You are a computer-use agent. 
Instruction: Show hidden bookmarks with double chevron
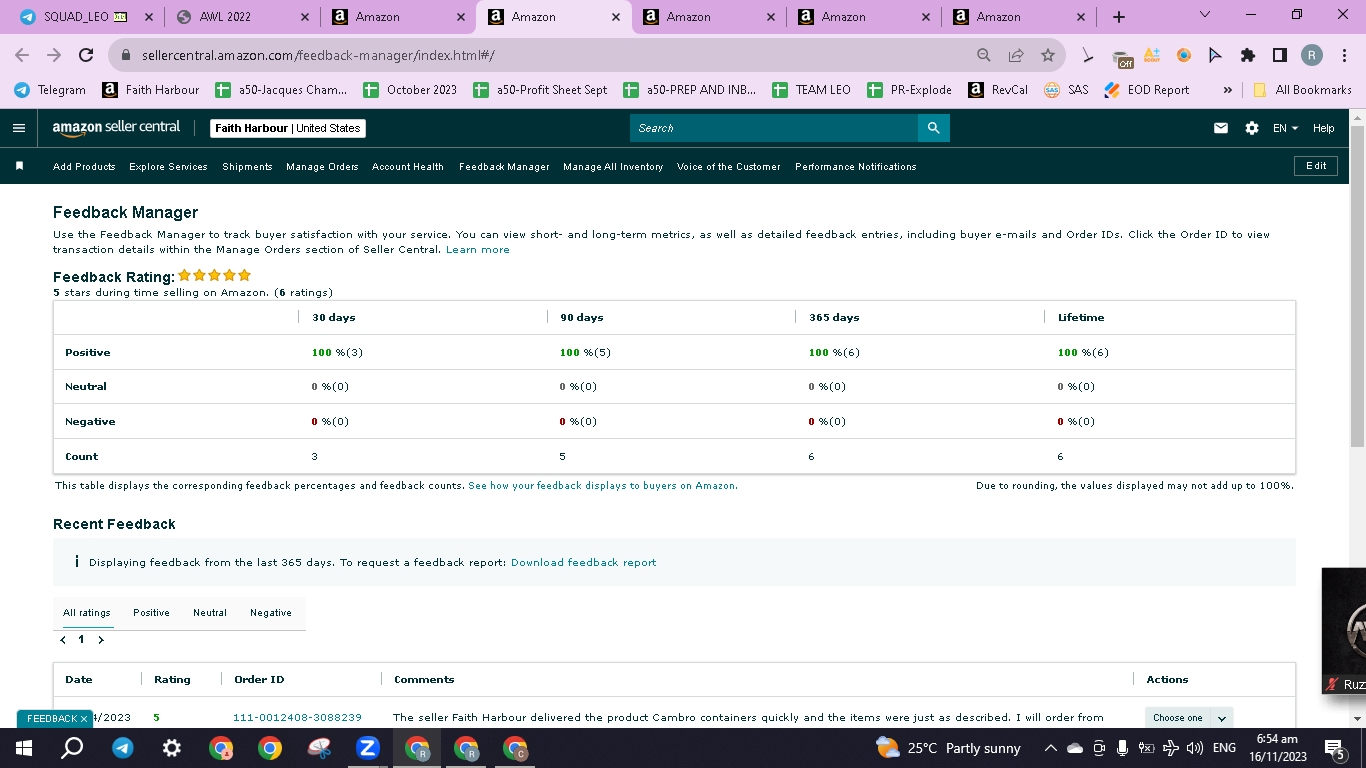(1227, 90)
